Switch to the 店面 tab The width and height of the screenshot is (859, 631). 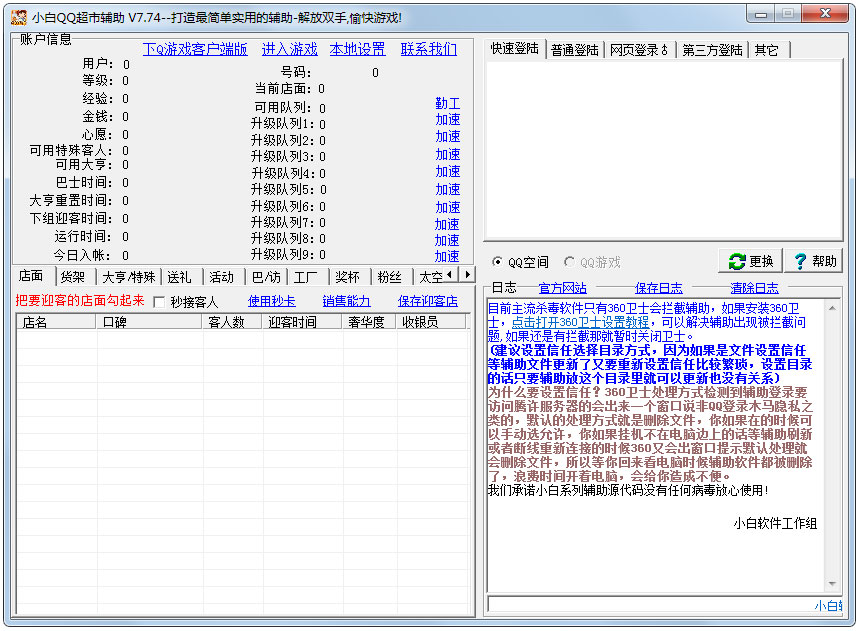click(x=31, y=276)
